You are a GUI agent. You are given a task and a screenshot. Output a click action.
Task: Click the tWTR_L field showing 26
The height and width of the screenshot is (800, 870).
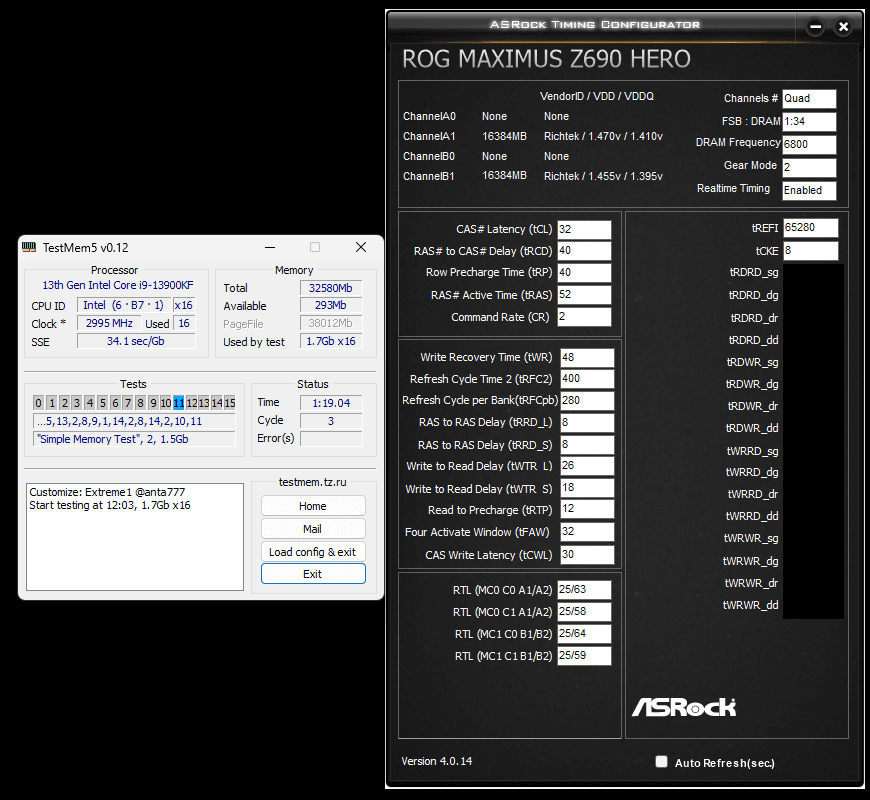pyautogui.click(x=587, y=466)
